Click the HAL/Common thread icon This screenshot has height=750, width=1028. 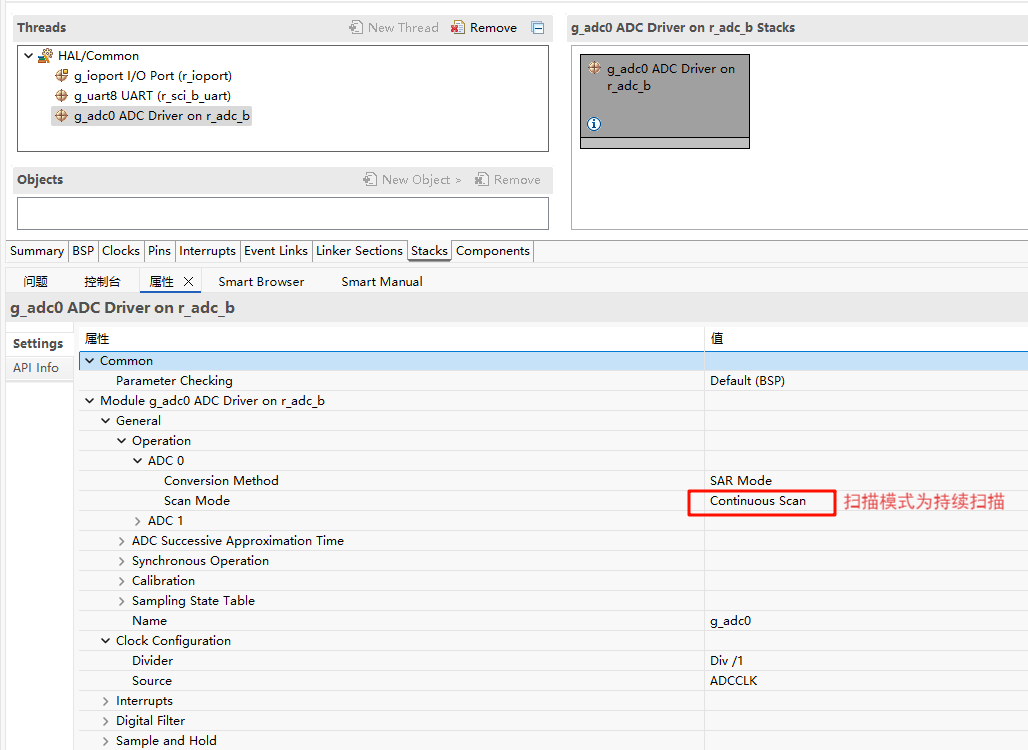[x=45, y=56]
